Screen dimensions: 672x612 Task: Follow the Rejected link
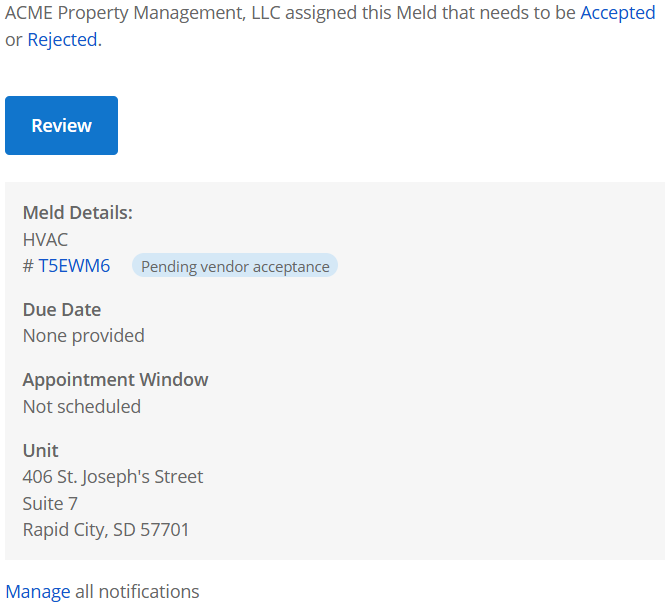coord(62,40)
